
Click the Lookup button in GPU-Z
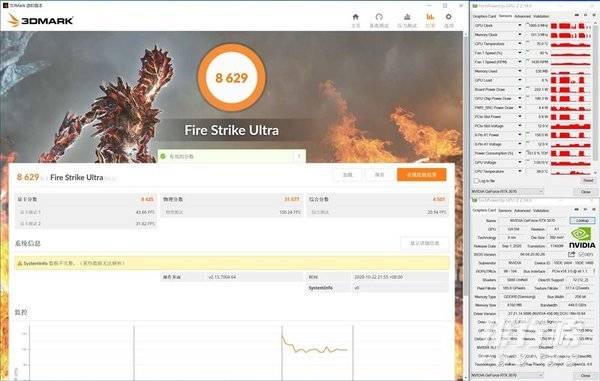tap(582, 221)
